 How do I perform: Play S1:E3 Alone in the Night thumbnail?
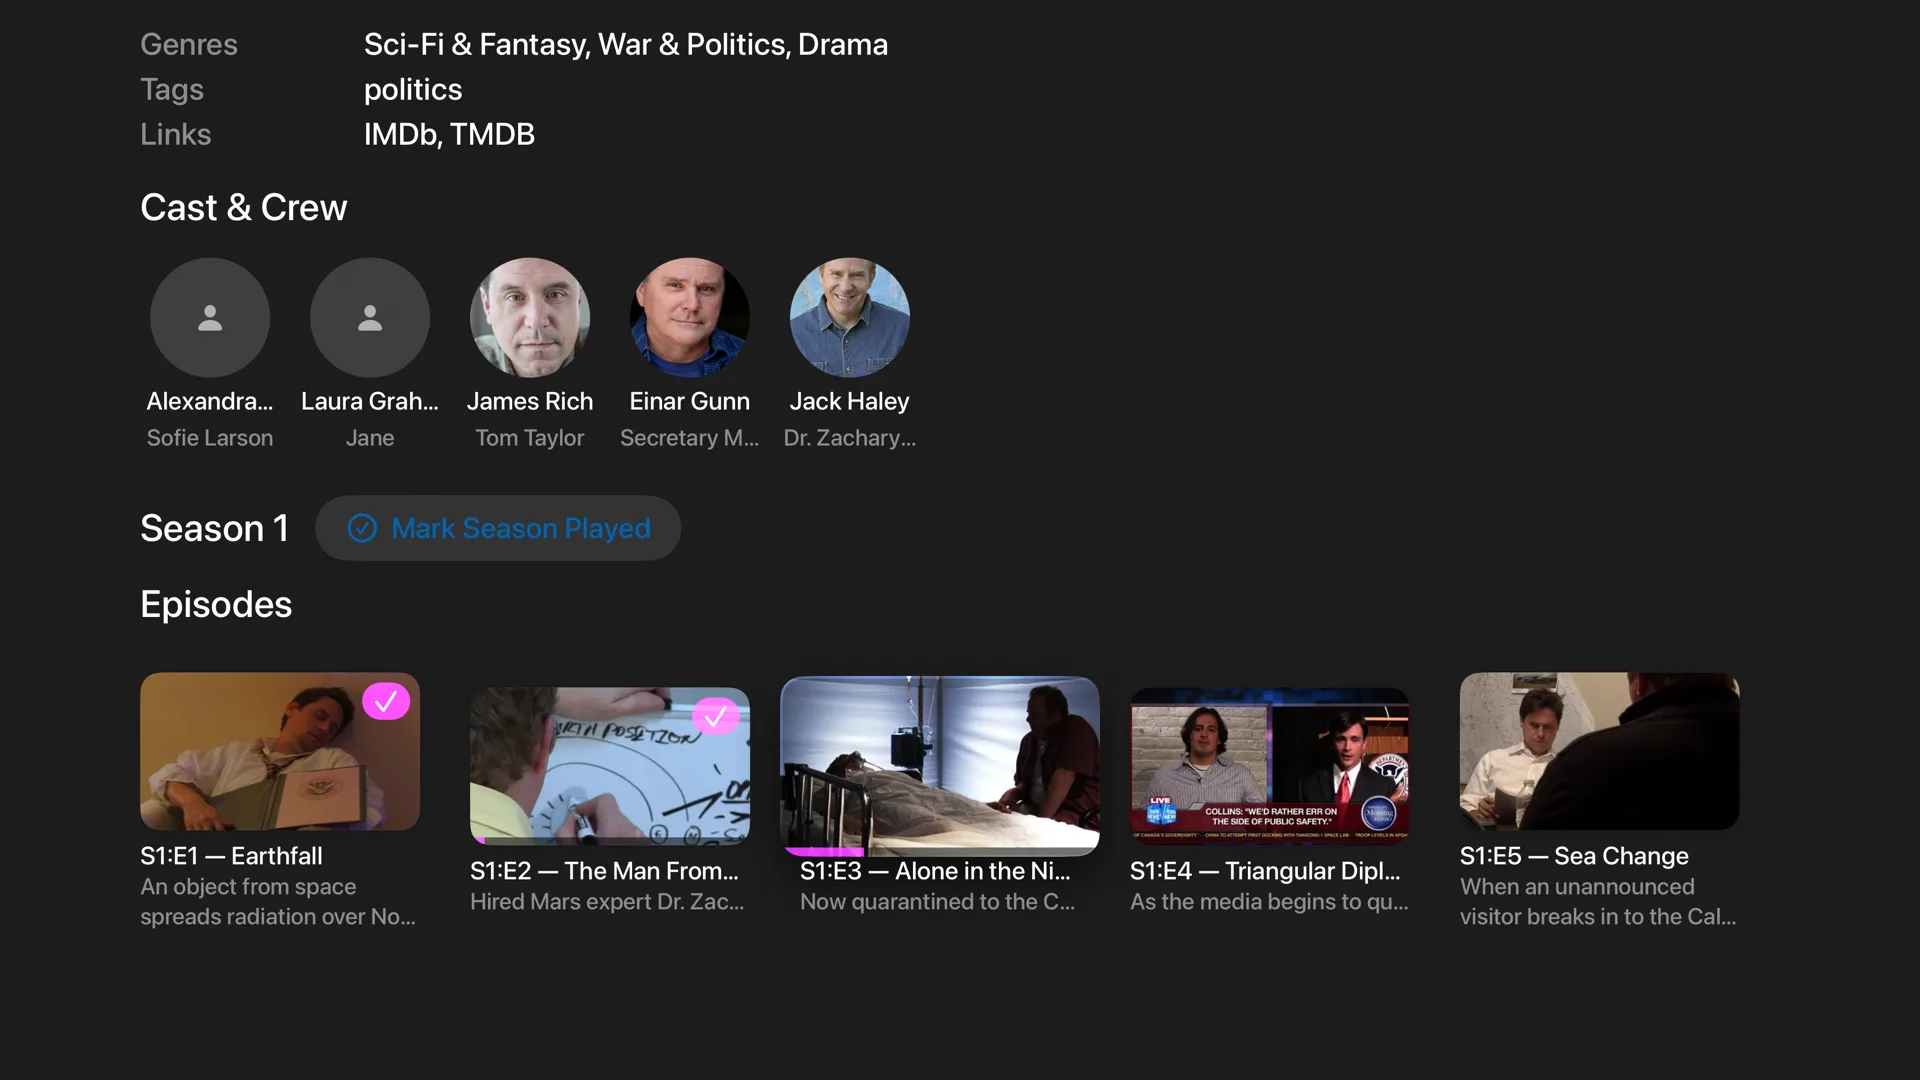(x=940, y=766)
